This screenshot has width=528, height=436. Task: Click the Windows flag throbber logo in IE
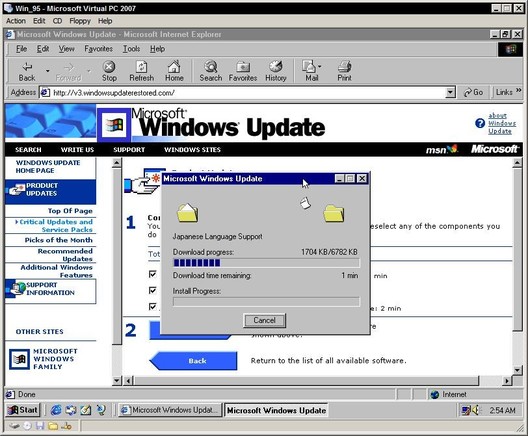coord(511,49)
